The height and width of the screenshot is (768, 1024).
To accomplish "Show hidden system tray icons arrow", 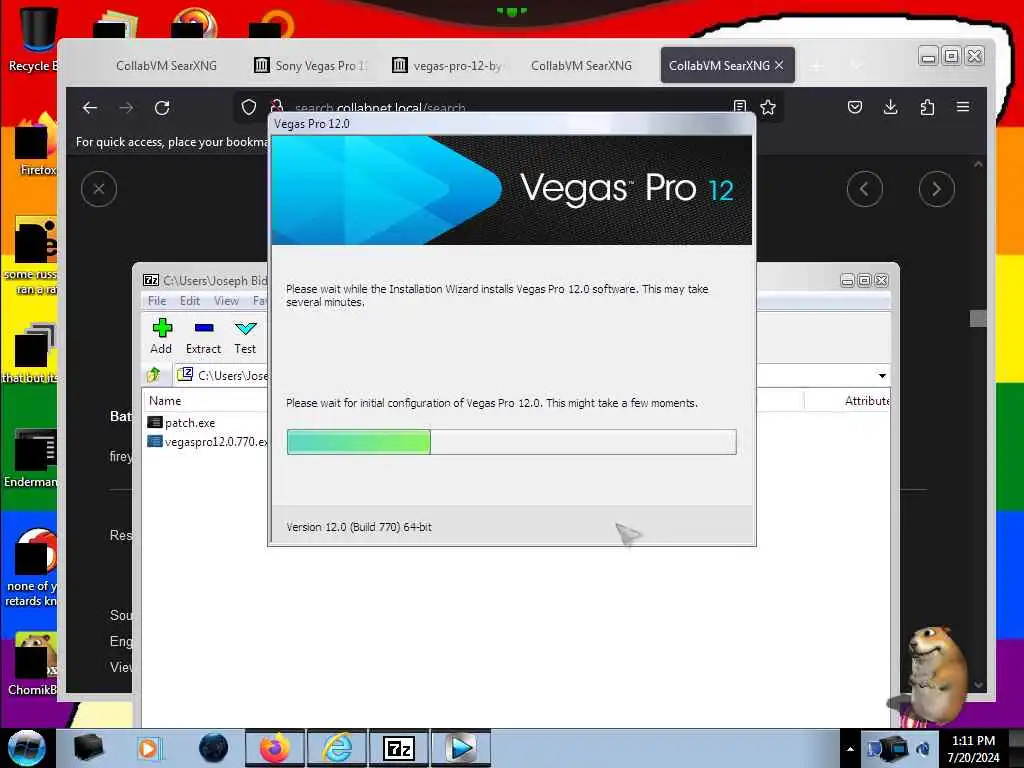I will [x=850, y=749].
